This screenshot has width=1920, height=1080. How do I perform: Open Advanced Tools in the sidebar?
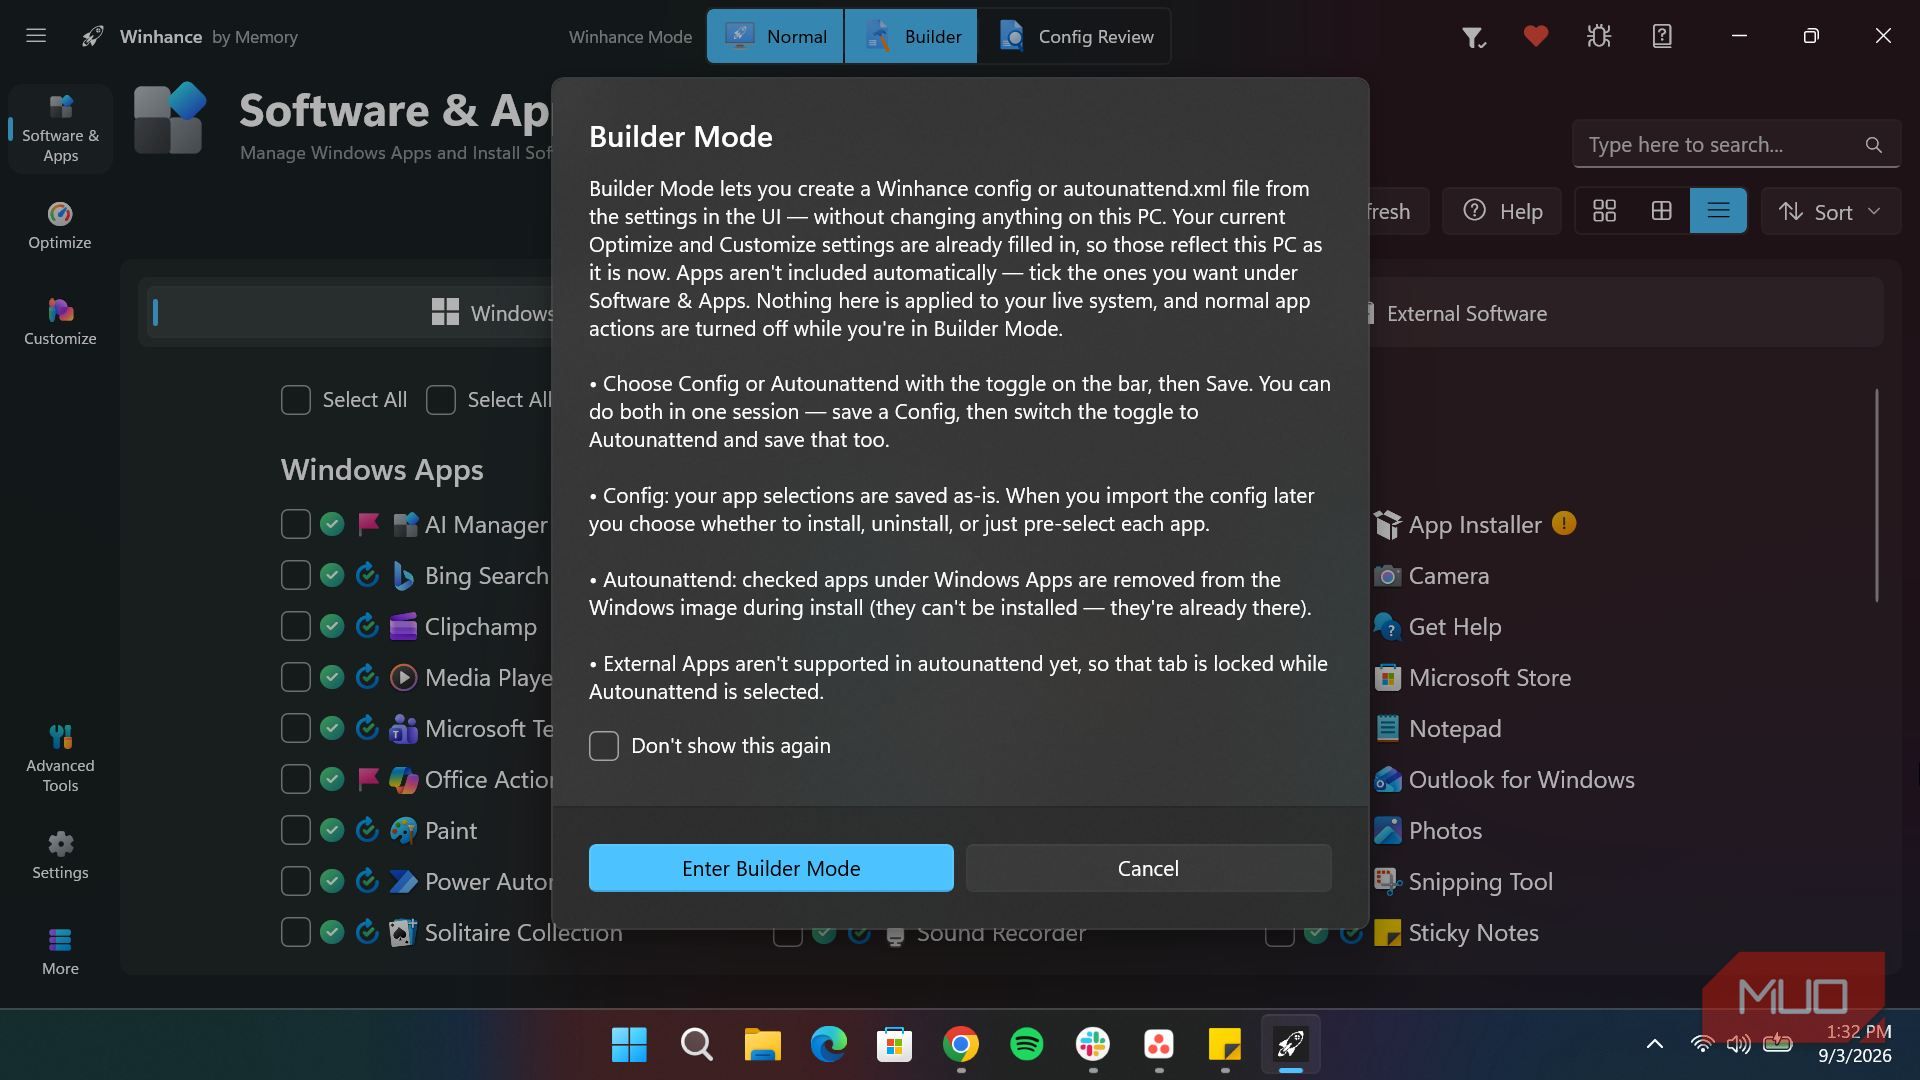(x=60, y=758)
